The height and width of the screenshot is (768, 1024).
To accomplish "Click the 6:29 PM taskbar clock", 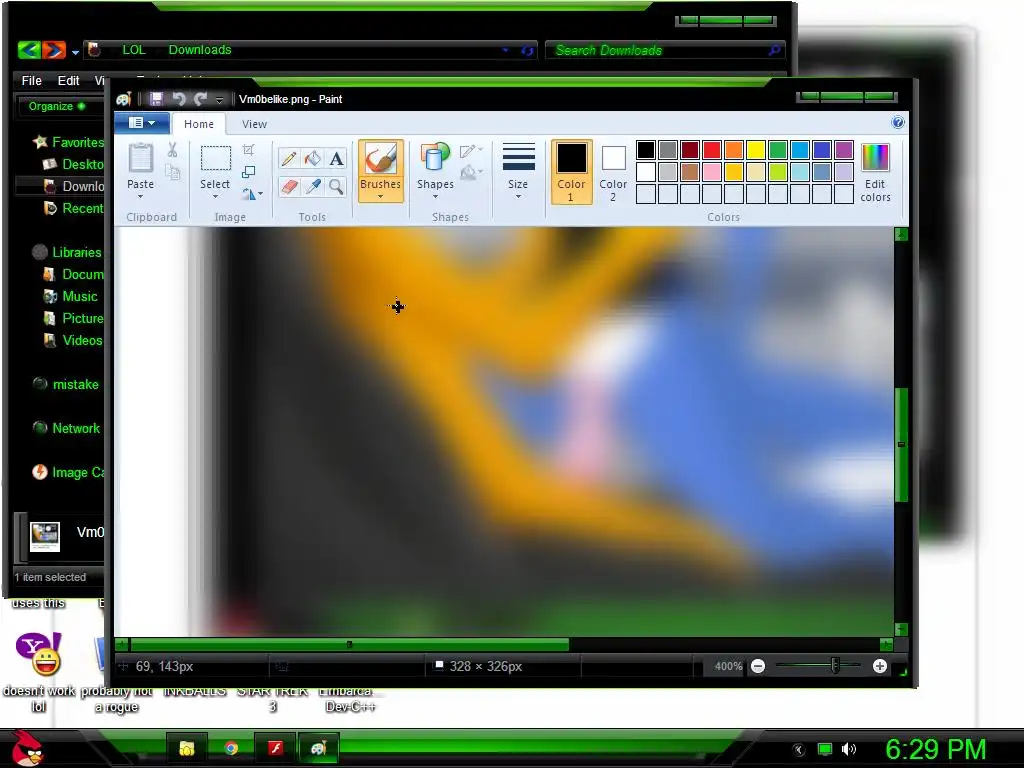I will click(935, 749).
